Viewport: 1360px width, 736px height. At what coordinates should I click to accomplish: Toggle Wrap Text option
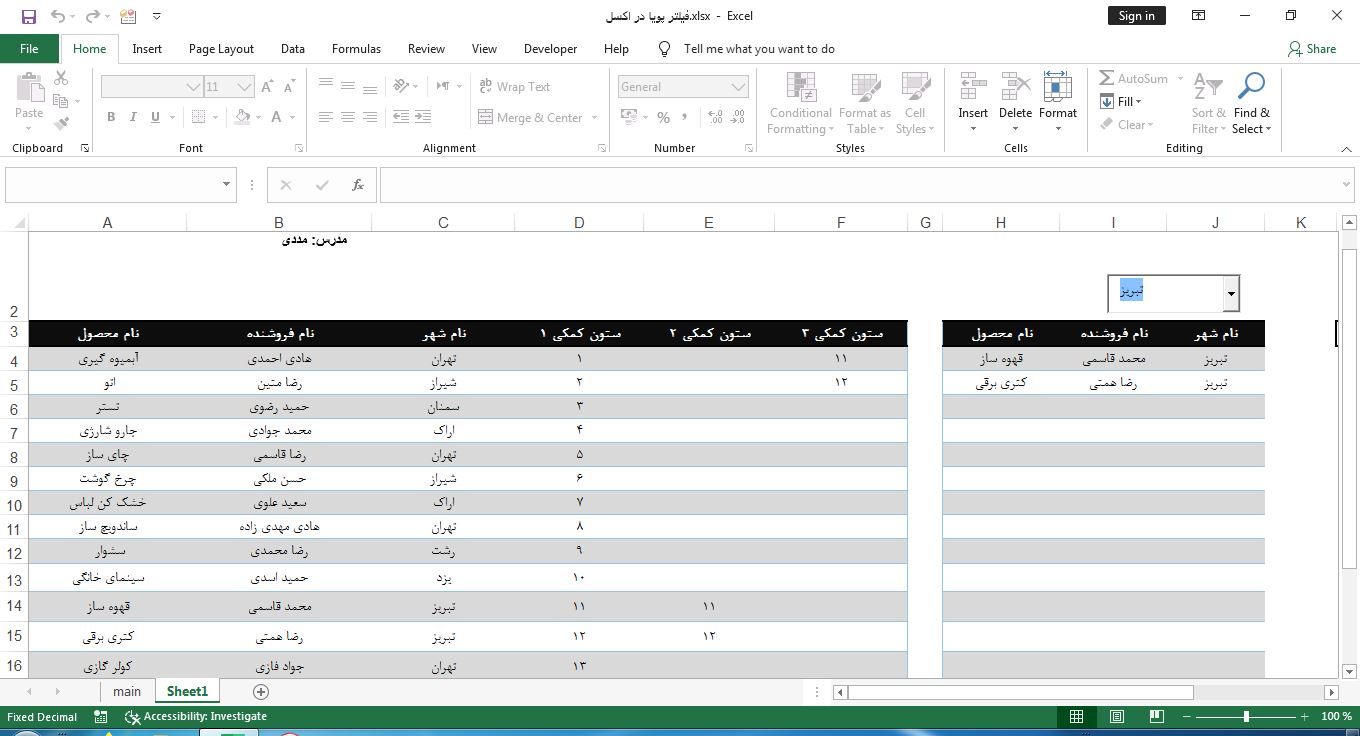[x=514, y=87]
